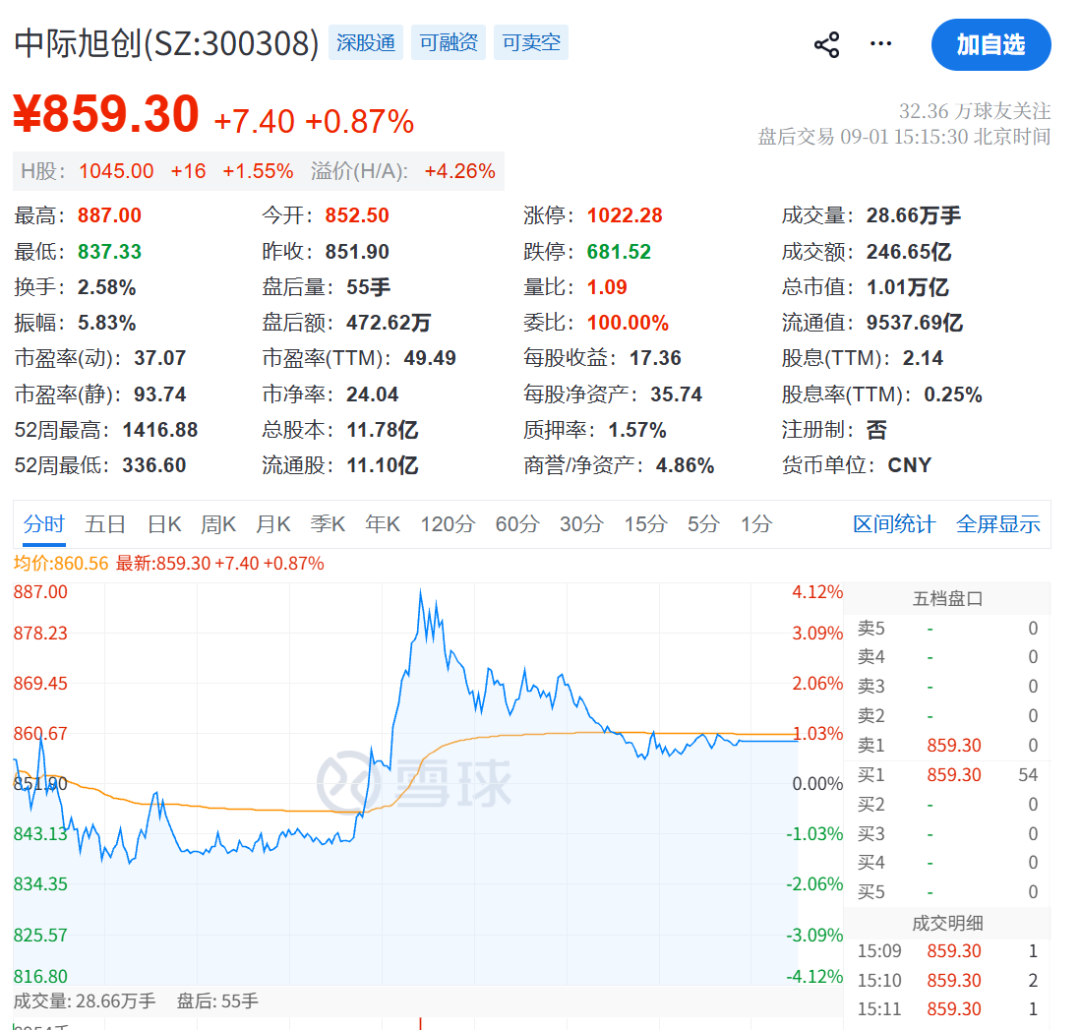The image size is (1080, 1030).
Task: Click the 今开 value 852.50
Action: [x=357, y=216]
